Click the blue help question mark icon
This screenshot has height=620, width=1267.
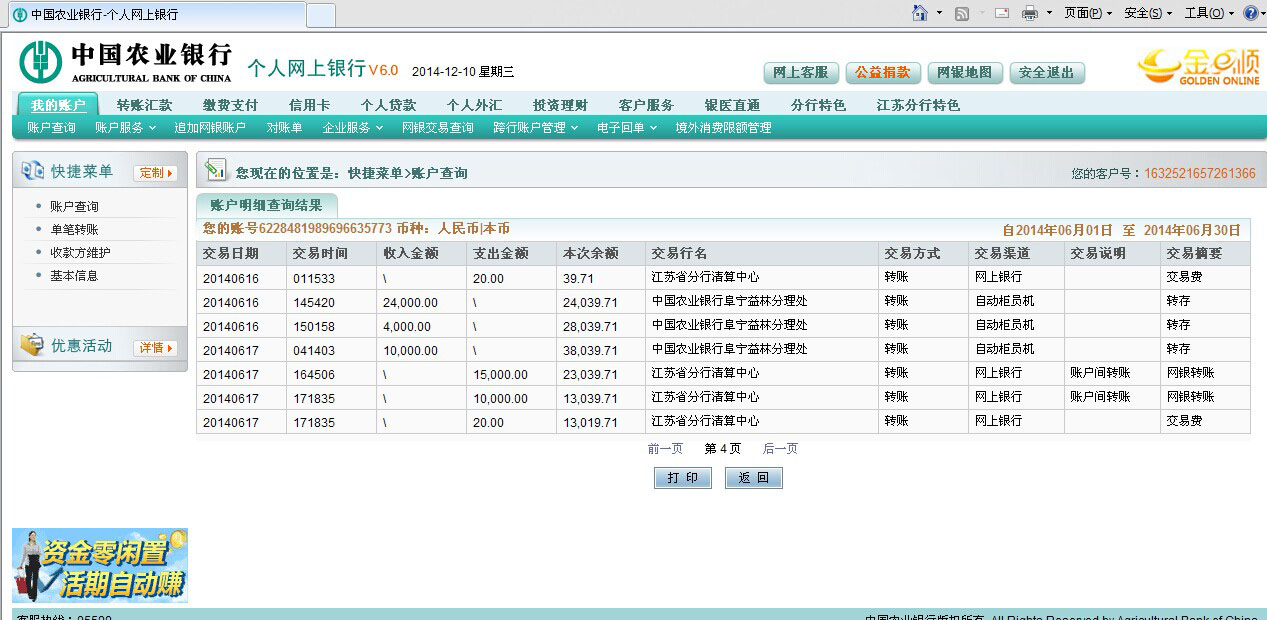[x=1250, y=13]
